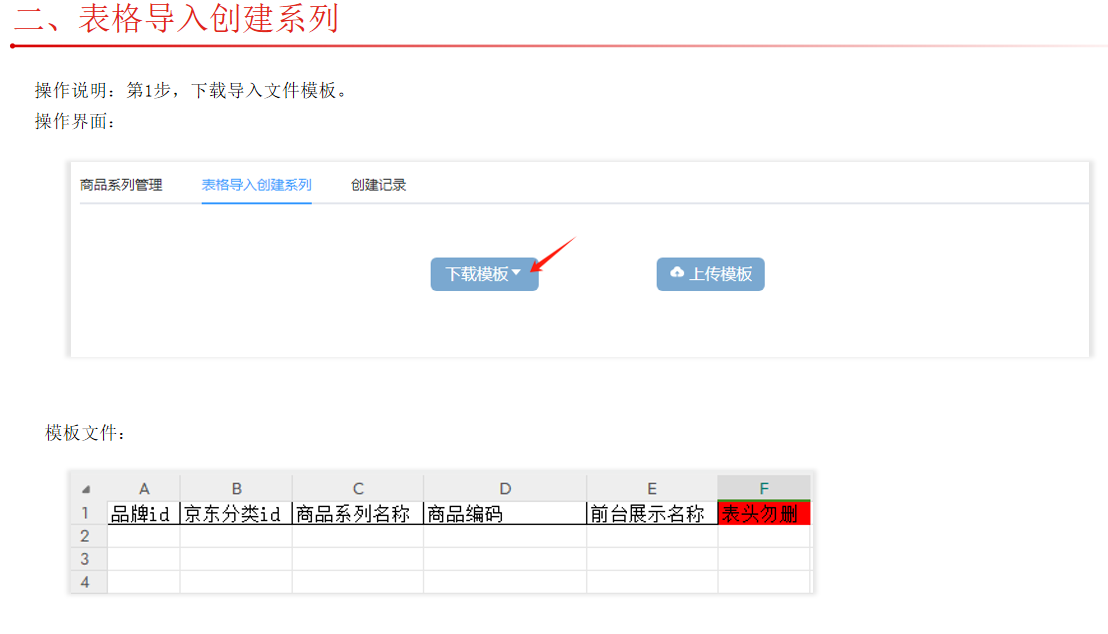Click the red 表头勿删 cell
Image resolution: width=1108 pixels, height=634 pixels.
(764, 514)
